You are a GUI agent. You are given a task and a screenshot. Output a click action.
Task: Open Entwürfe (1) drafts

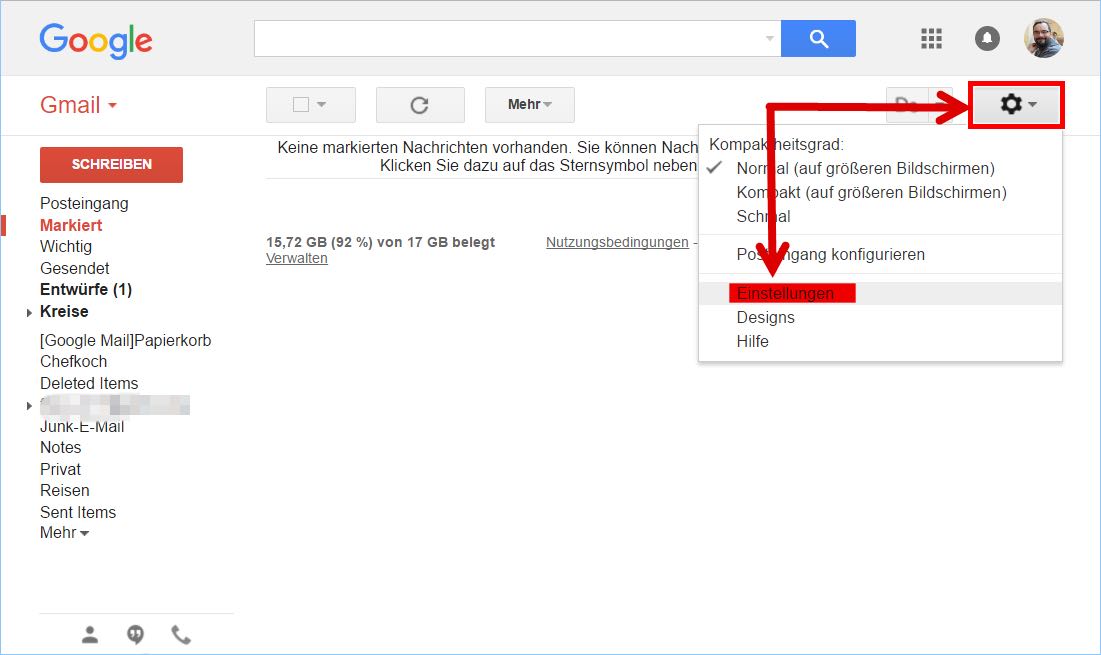86,290
